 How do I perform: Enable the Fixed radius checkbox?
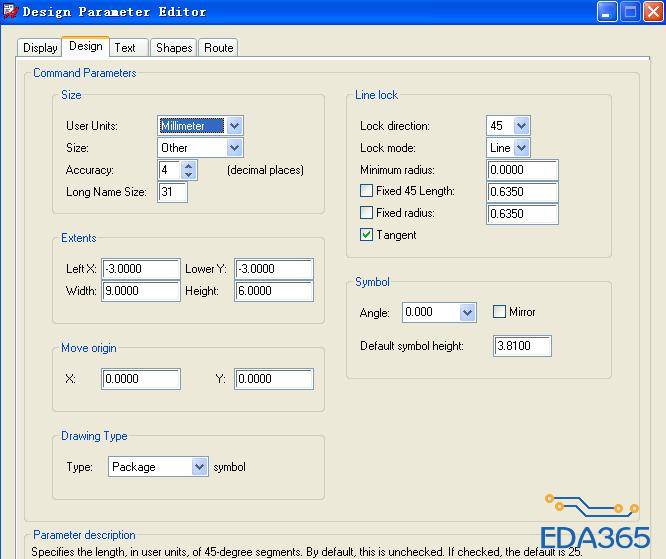[x=366, y=212]
